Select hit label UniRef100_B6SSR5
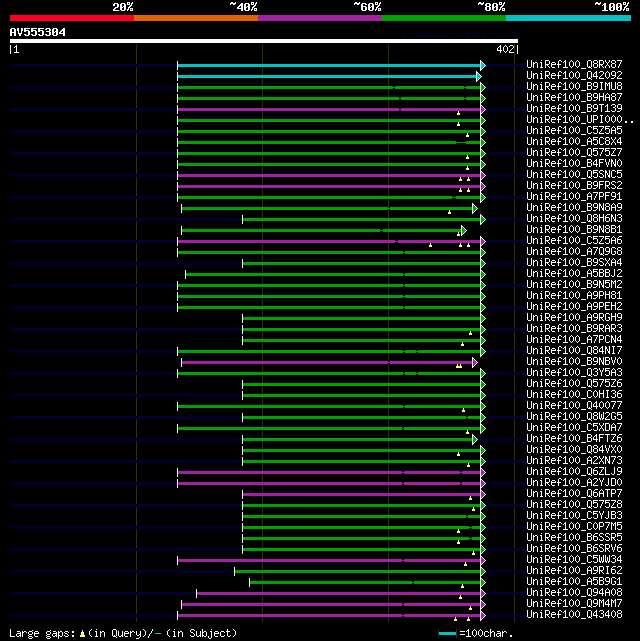 [x=574, y=538]
